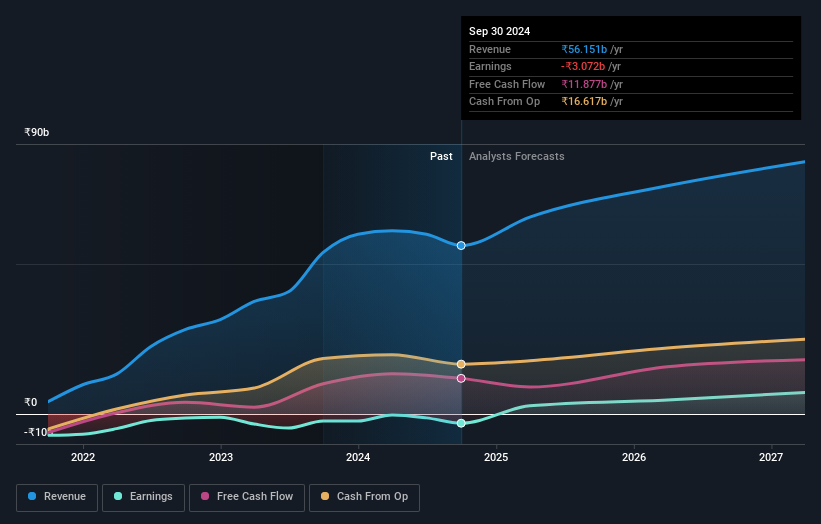Image resolution: width=821 pixels, height=524 pixels.
Task: Click the 2025 x-axis label
Action: pos(496,457)
